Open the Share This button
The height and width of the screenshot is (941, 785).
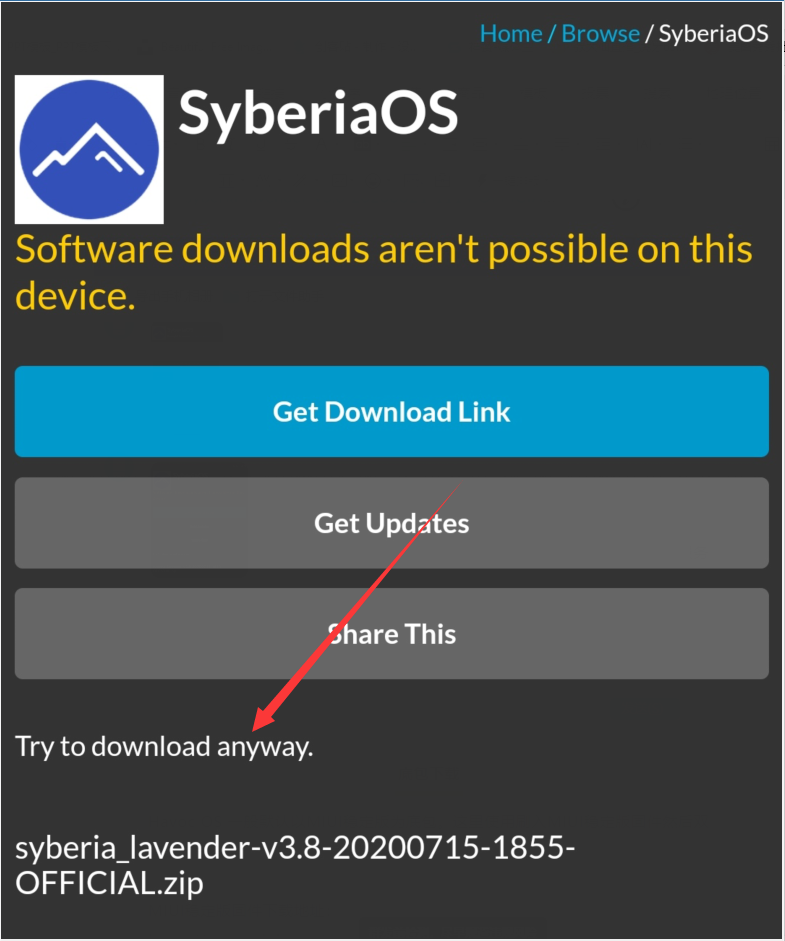coord(392,634)
